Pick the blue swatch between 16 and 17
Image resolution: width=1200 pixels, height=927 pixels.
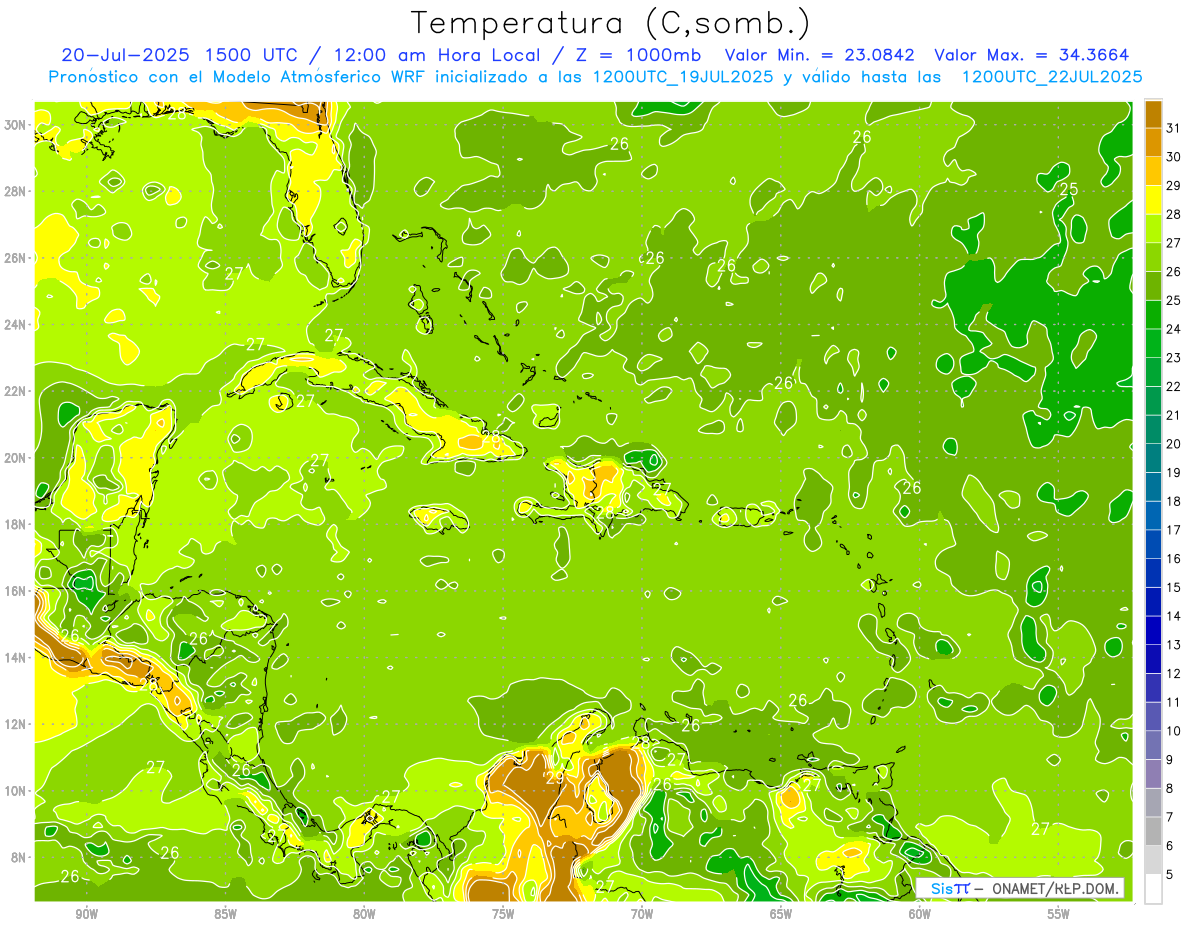point(1153,544)
